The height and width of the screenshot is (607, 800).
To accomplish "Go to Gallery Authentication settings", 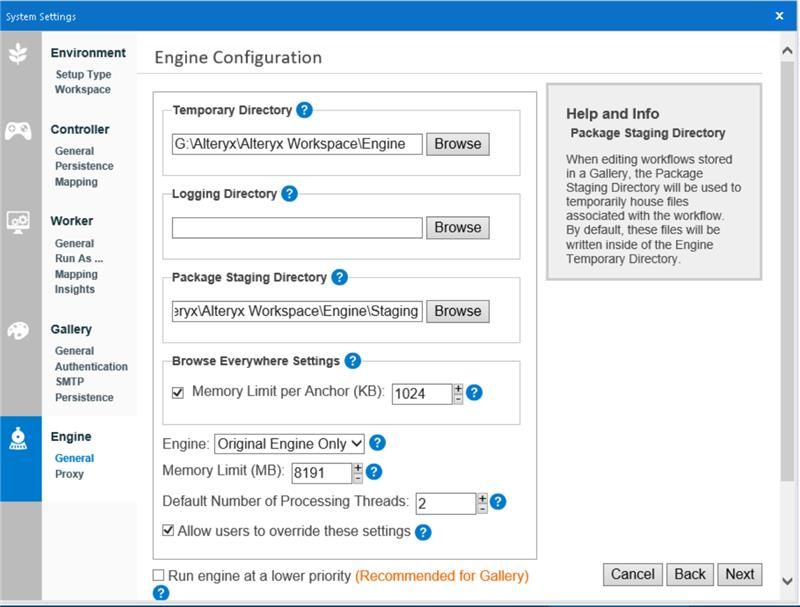I will pos(91,366).
